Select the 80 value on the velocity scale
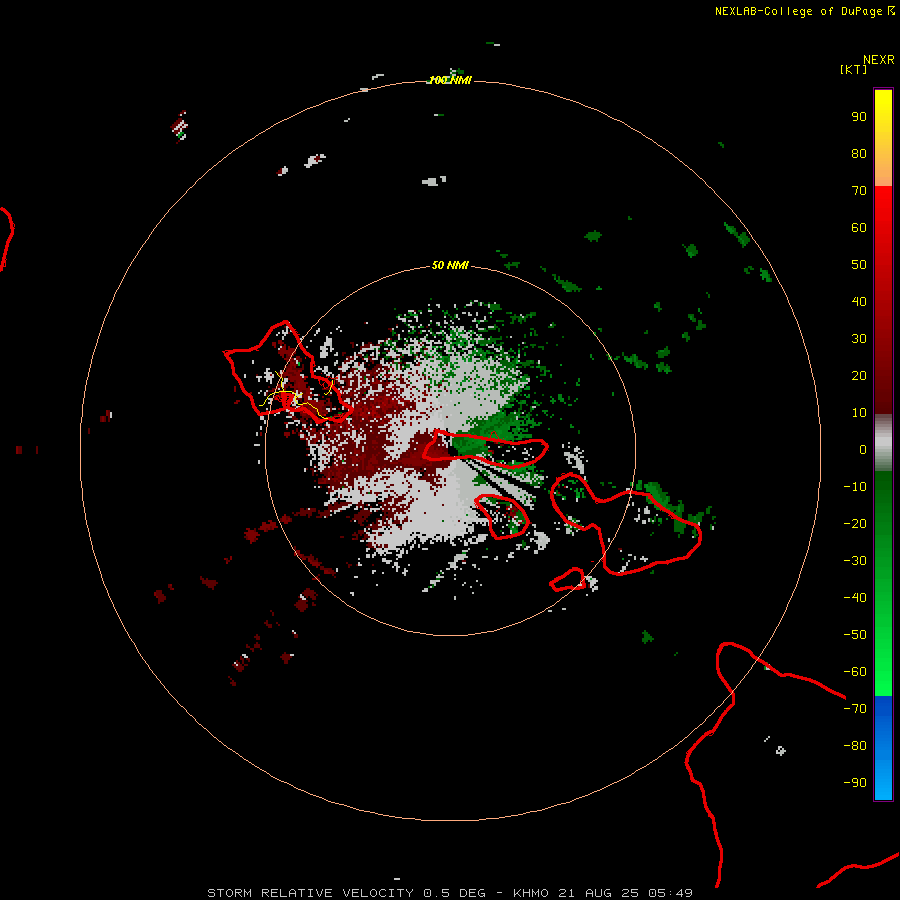This screenshot has height=900, width=900. 859,153
